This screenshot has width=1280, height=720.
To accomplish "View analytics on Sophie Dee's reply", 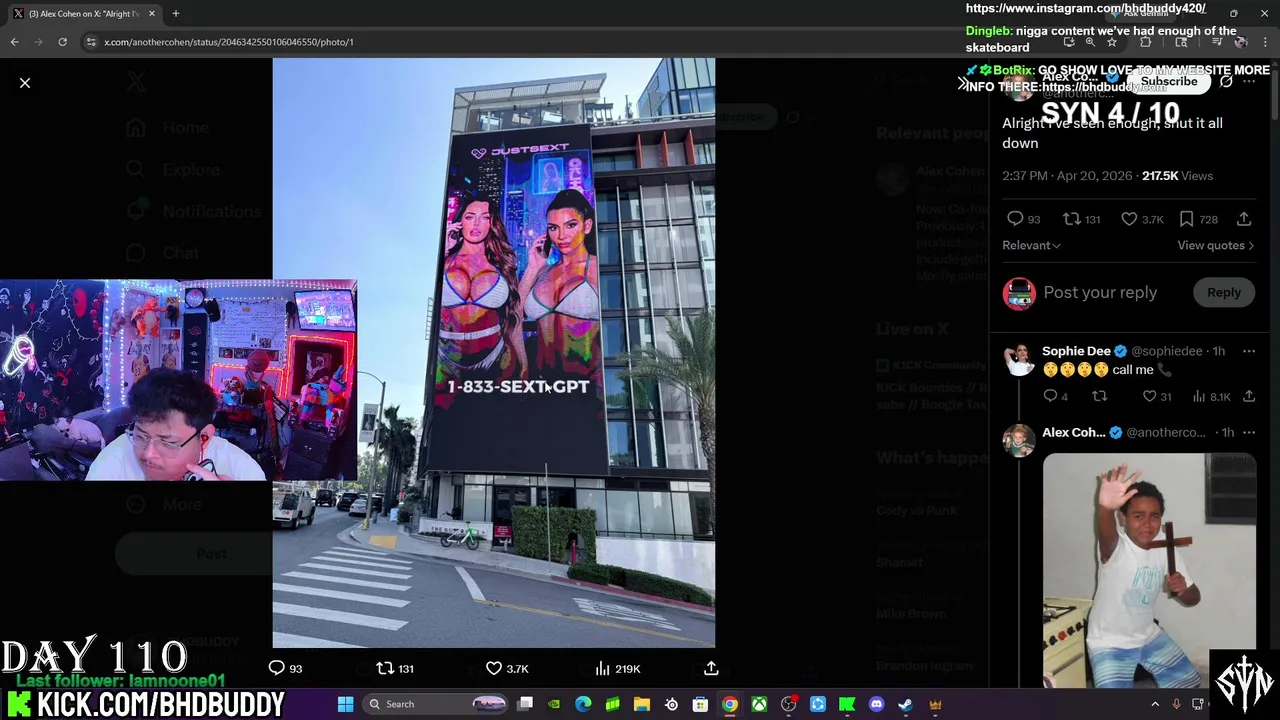I will pyautogui.click(x=1211, y=397).
